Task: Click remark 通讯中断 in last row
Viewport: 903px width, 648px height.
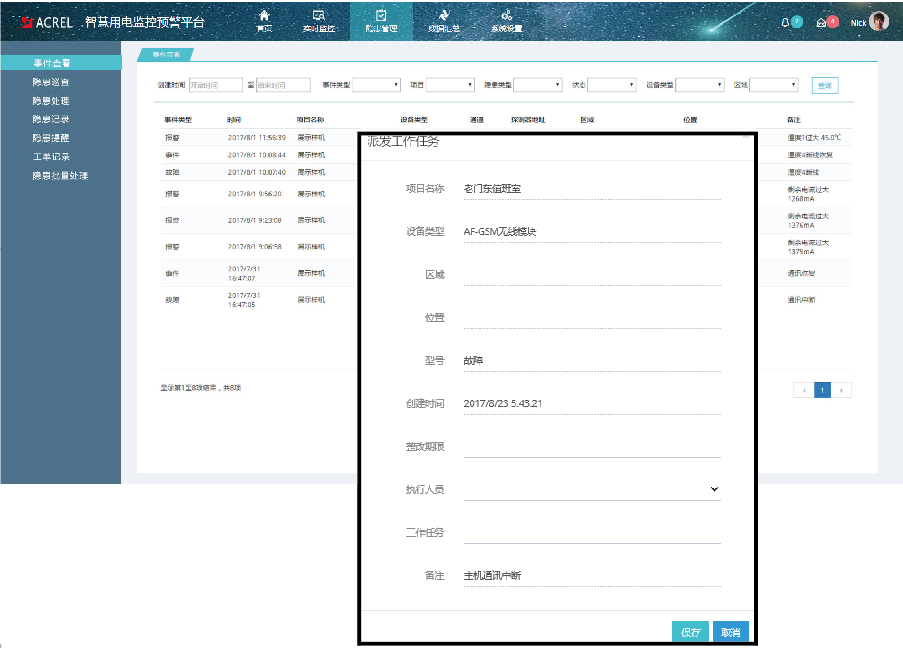Action: [x=801, y=300]
